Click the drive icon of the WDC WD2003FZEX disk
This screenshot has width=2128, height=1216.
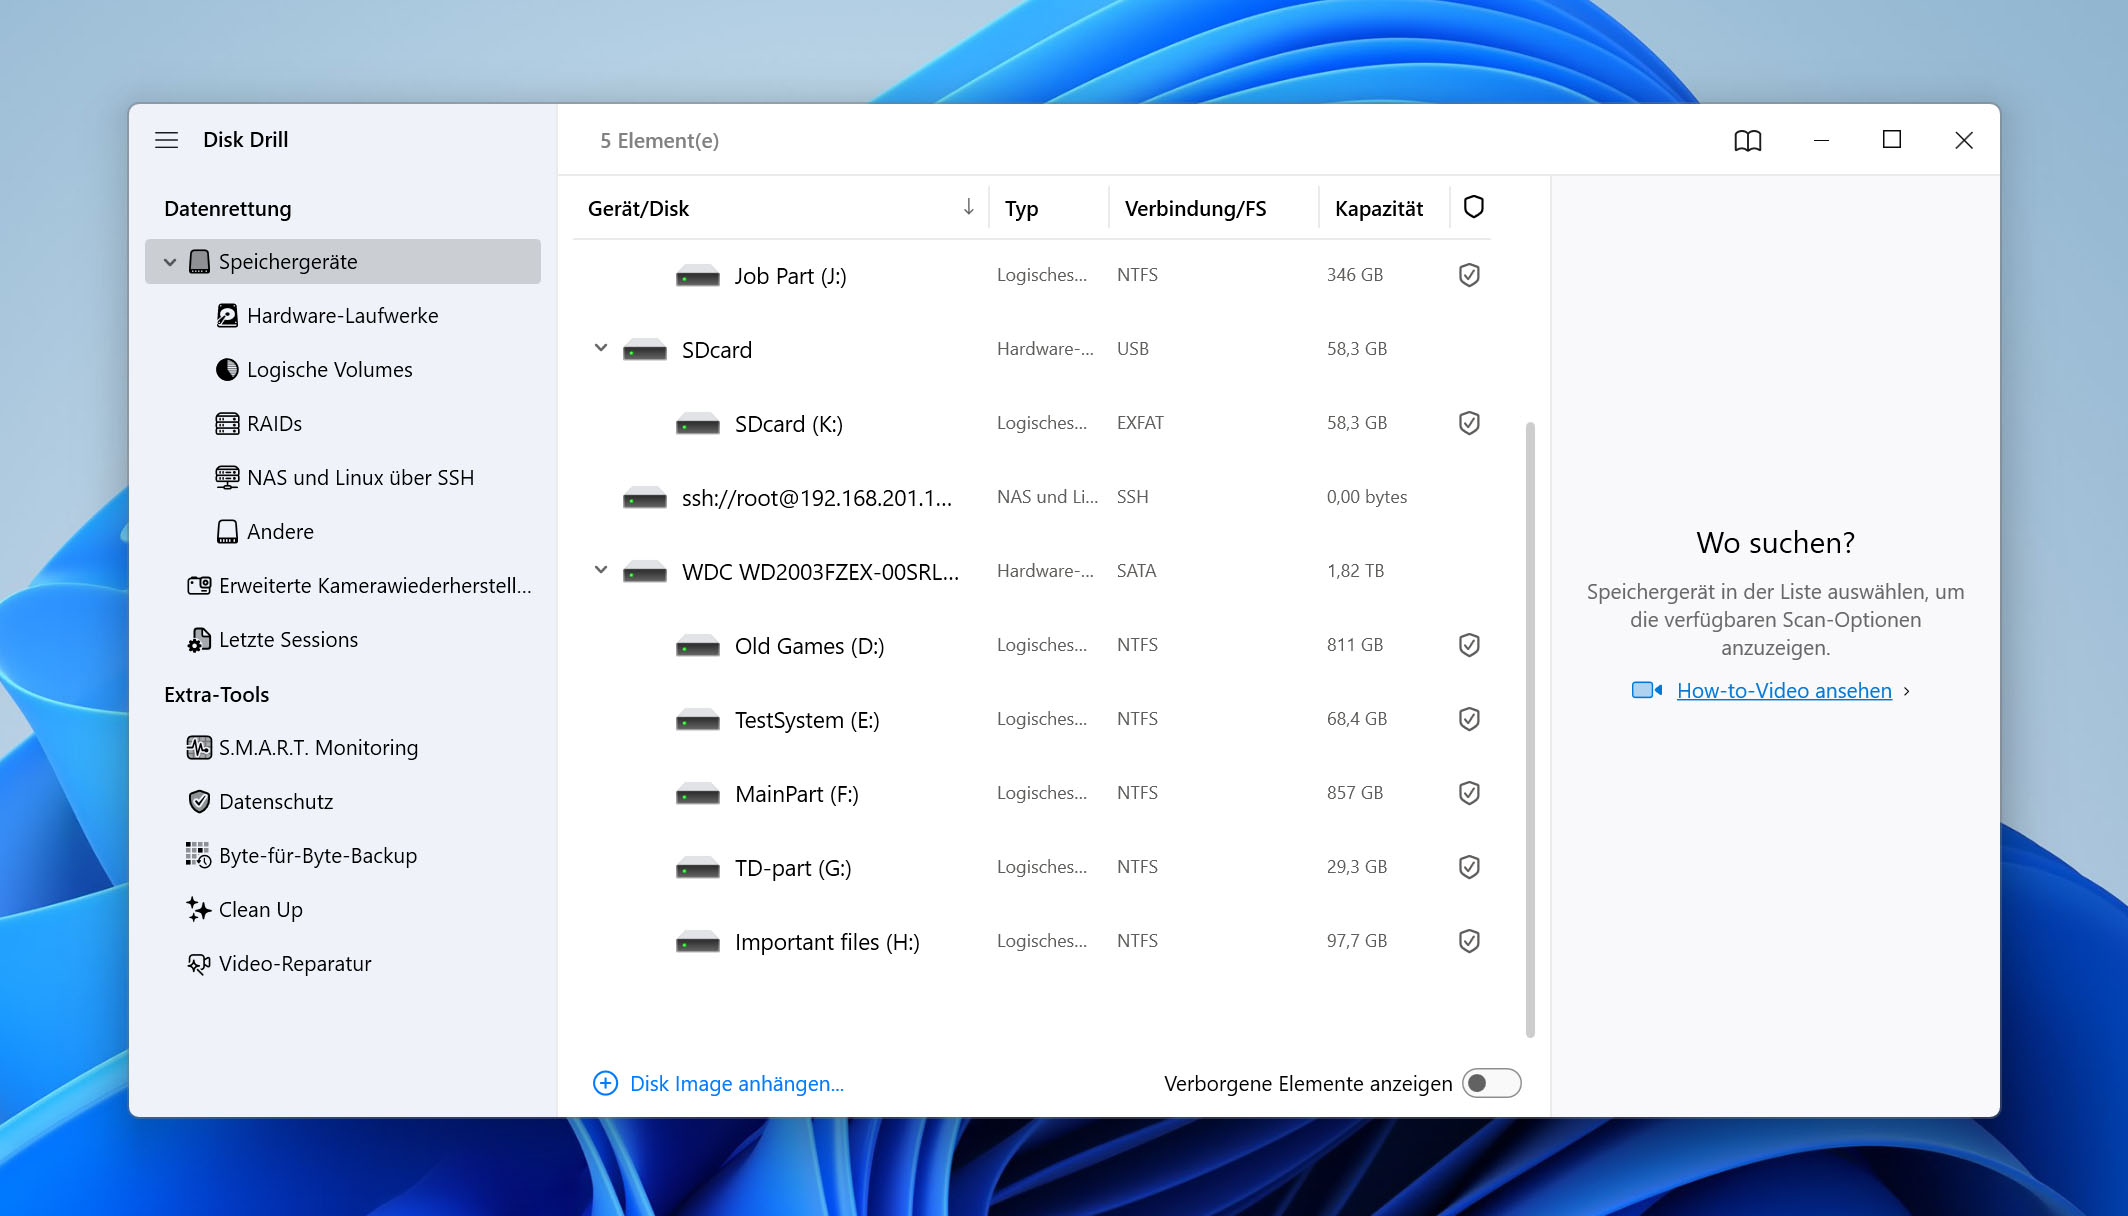coord(645,572)
